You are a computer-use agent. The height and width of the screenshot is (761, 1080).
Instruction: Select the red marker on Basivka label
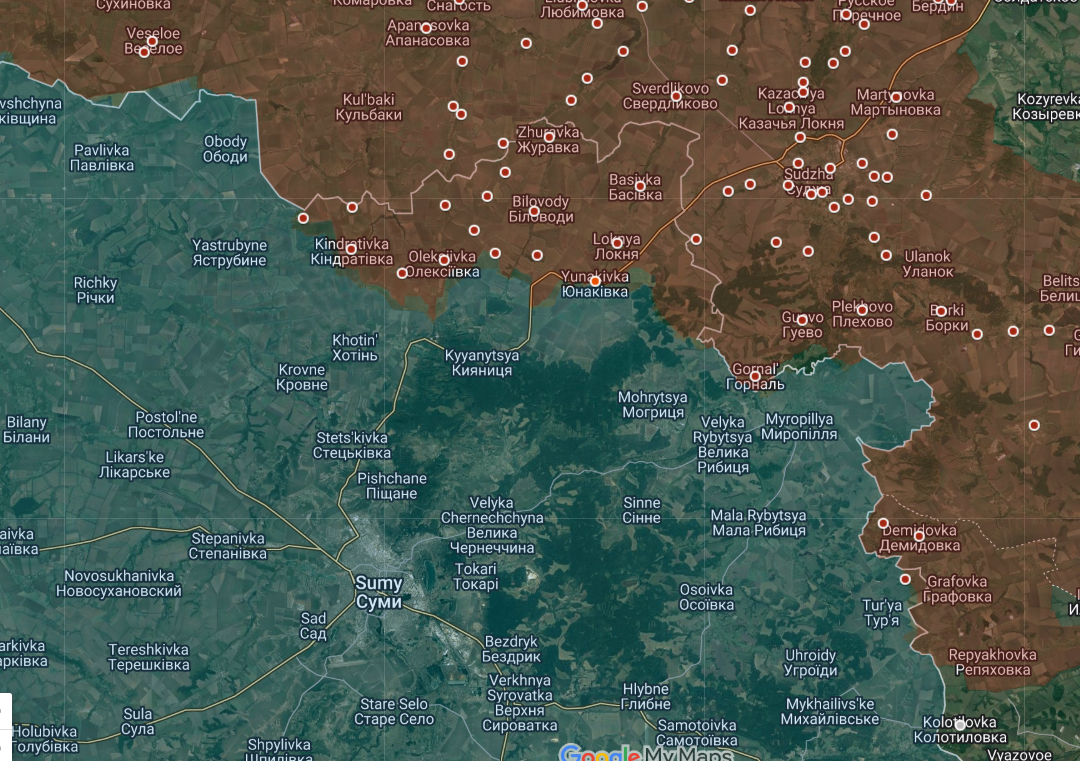pos(640,186)
